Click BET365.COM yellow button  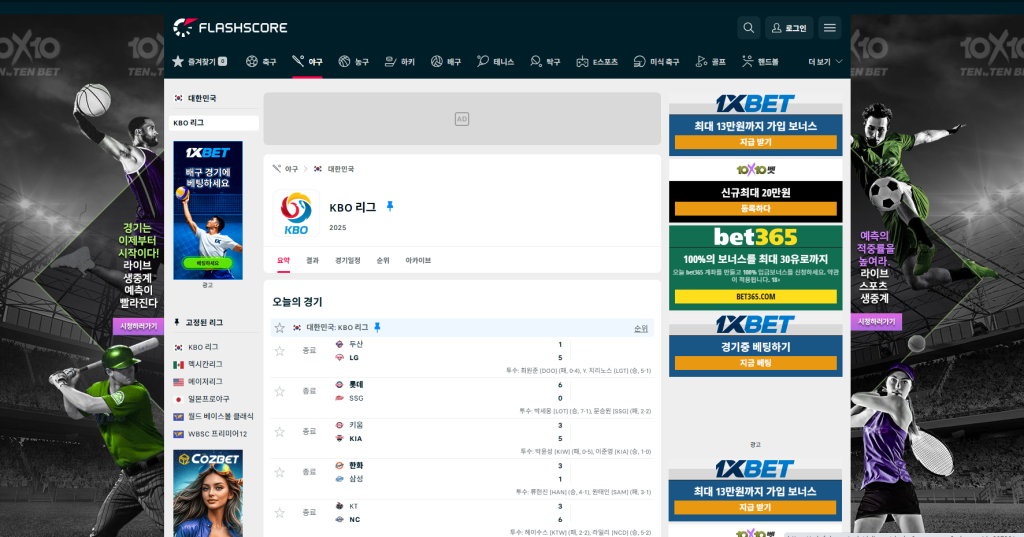(756, 297)
